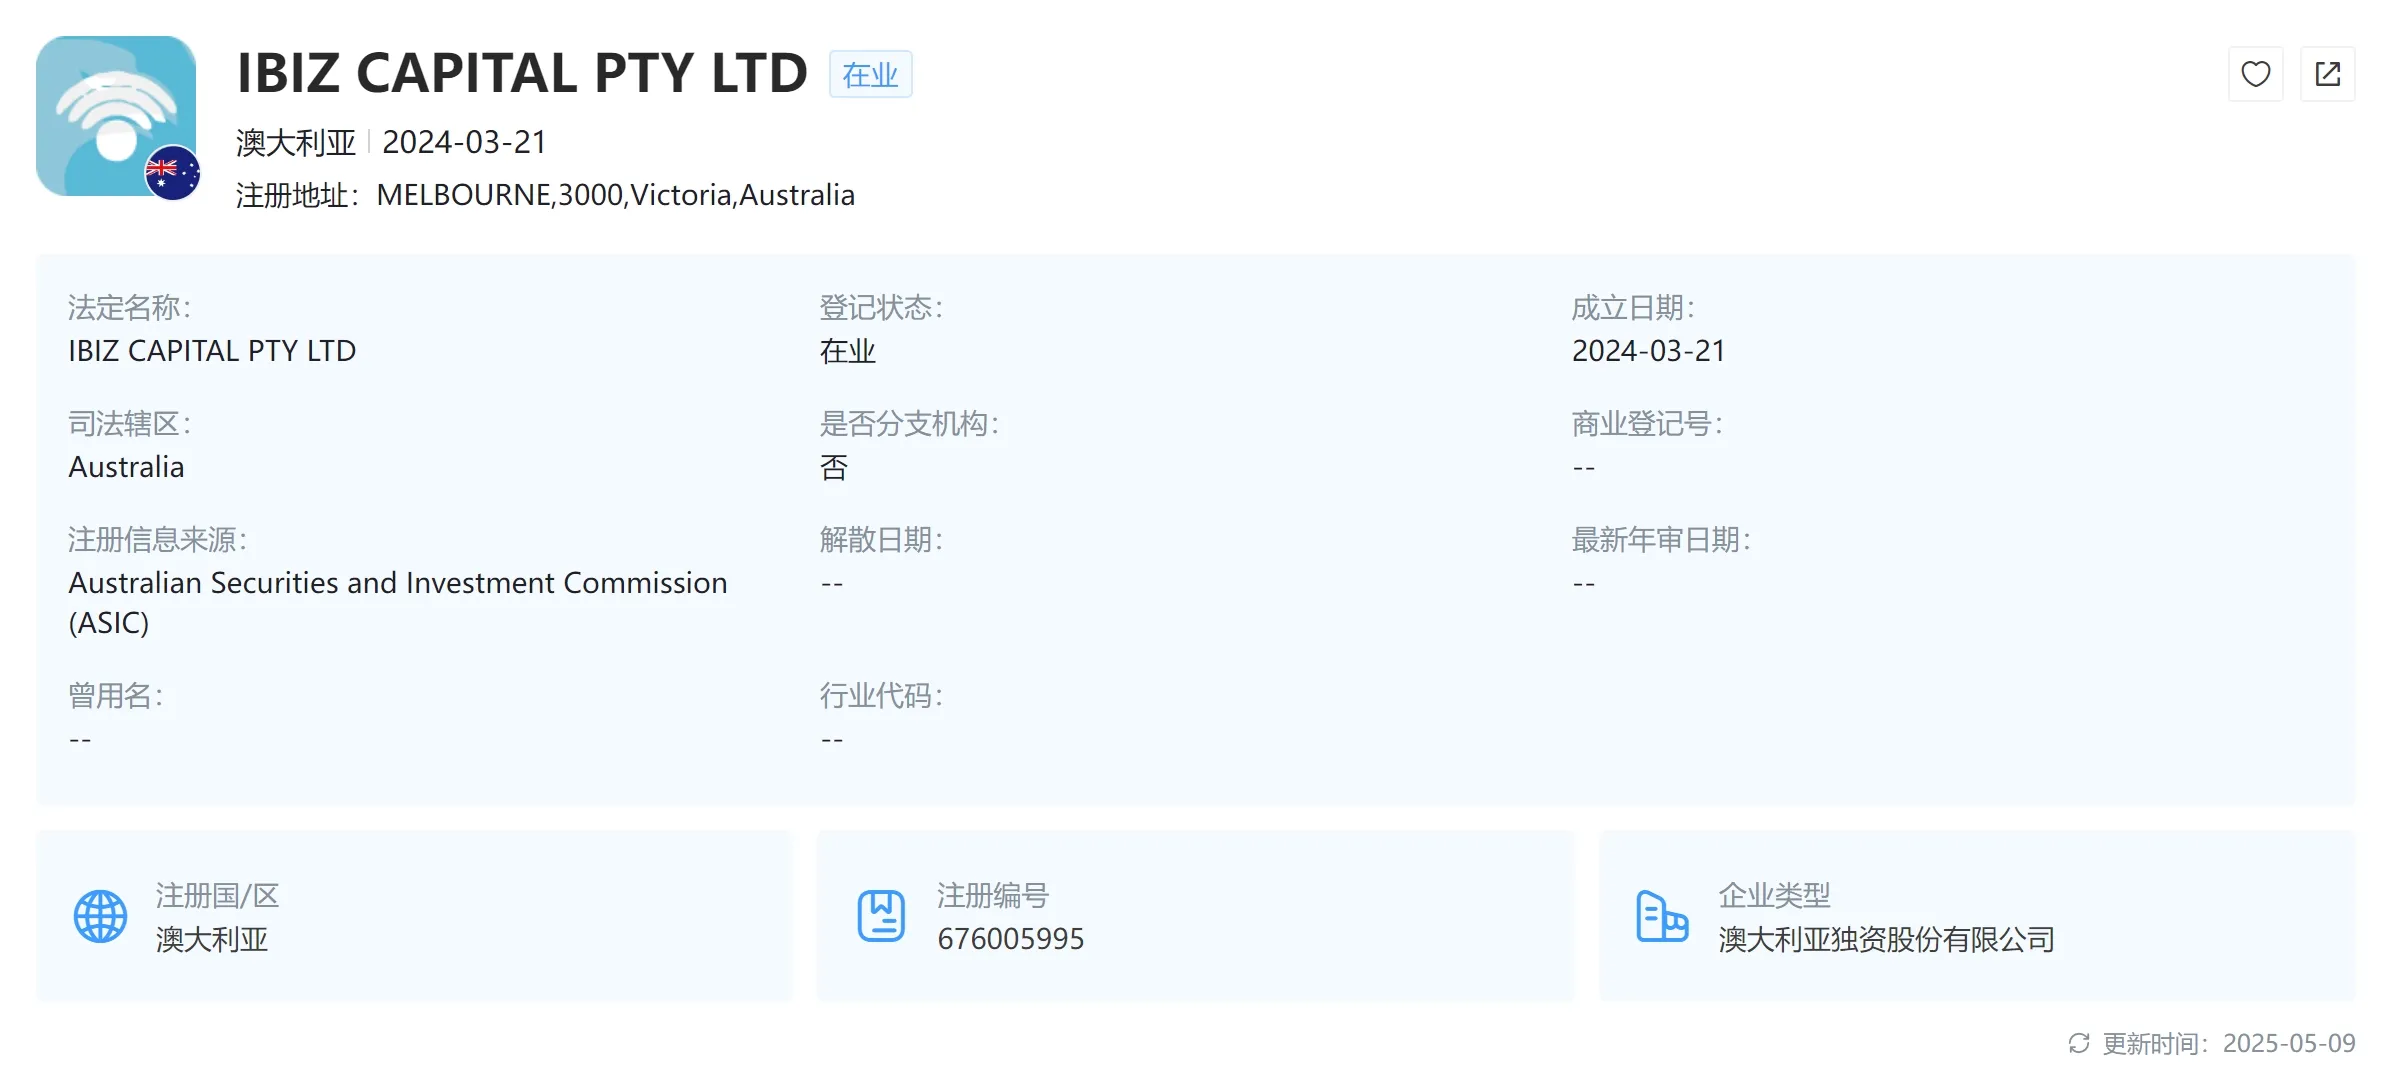Viewport: 2385px width, 1077px height.
Task: Click the heart favorite icon
Action: (x=2255, y=74)
